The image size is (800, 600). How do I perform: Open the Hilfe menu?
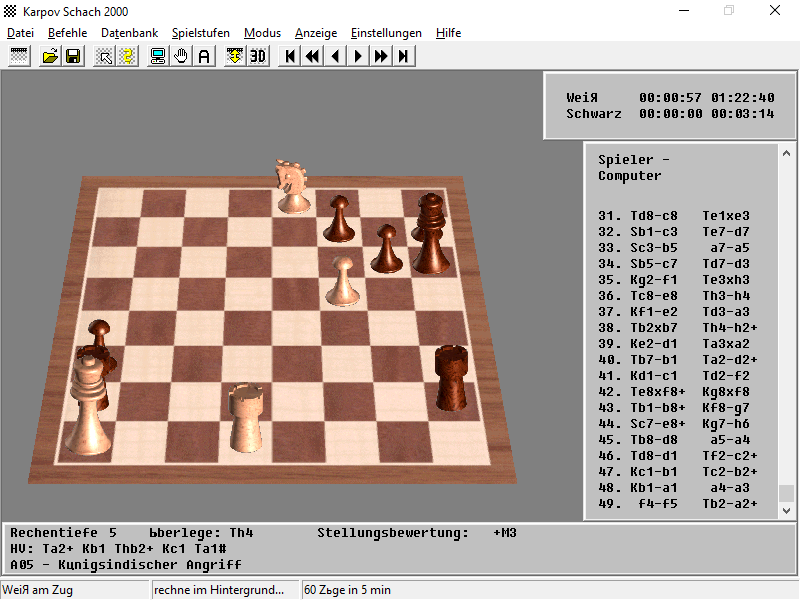click(x=448, y=33)
